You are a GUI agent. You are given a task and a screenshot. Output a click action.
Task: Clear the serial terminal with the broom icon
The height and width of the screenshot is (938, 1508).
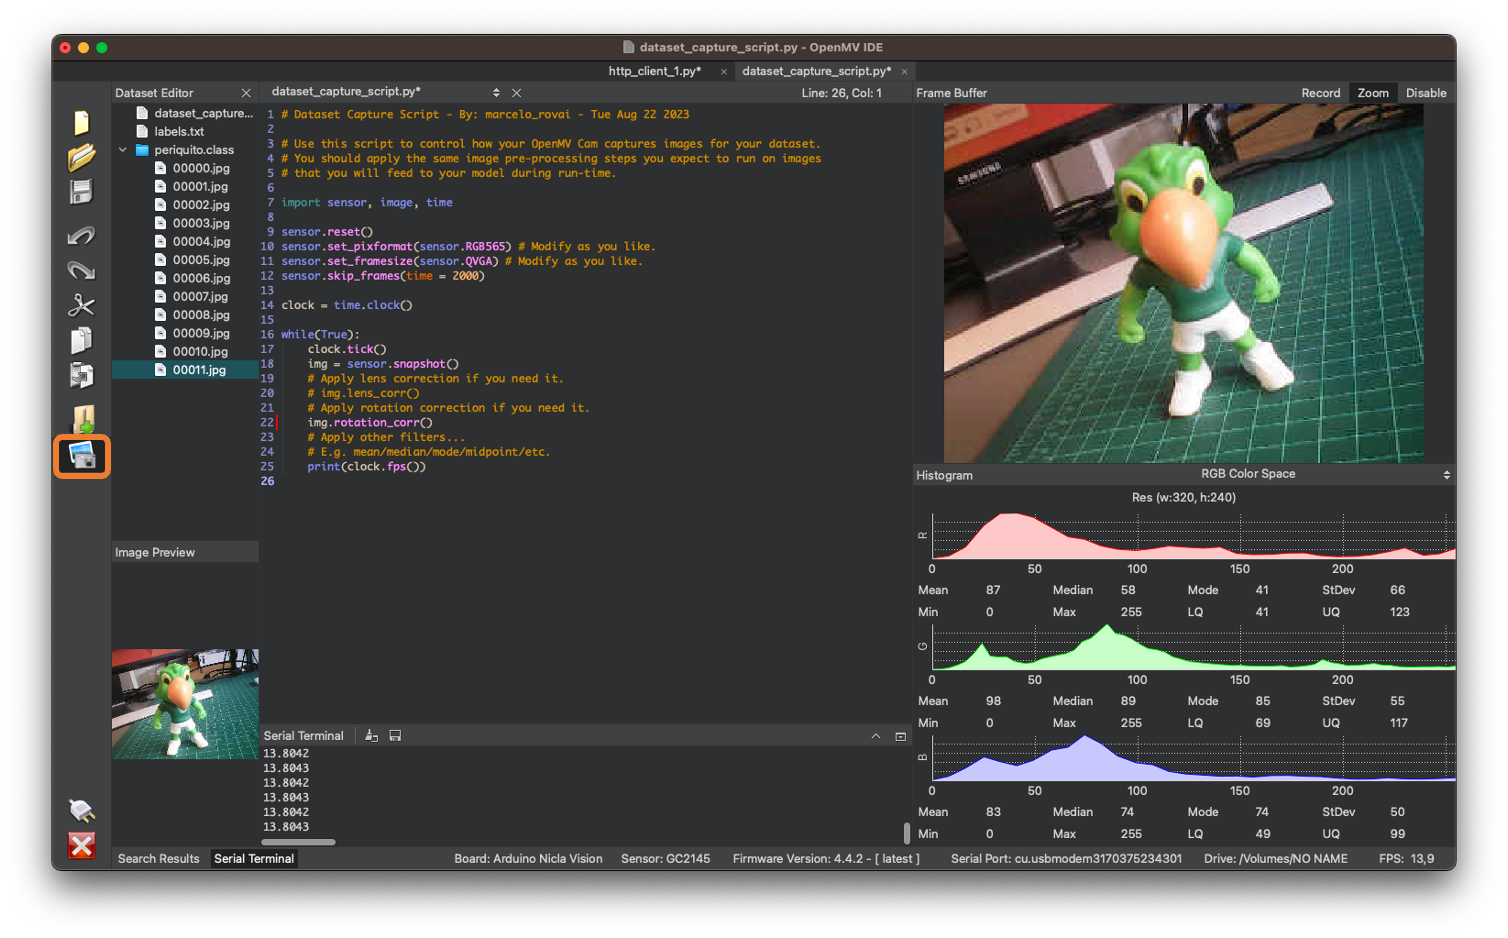point(371,736)
